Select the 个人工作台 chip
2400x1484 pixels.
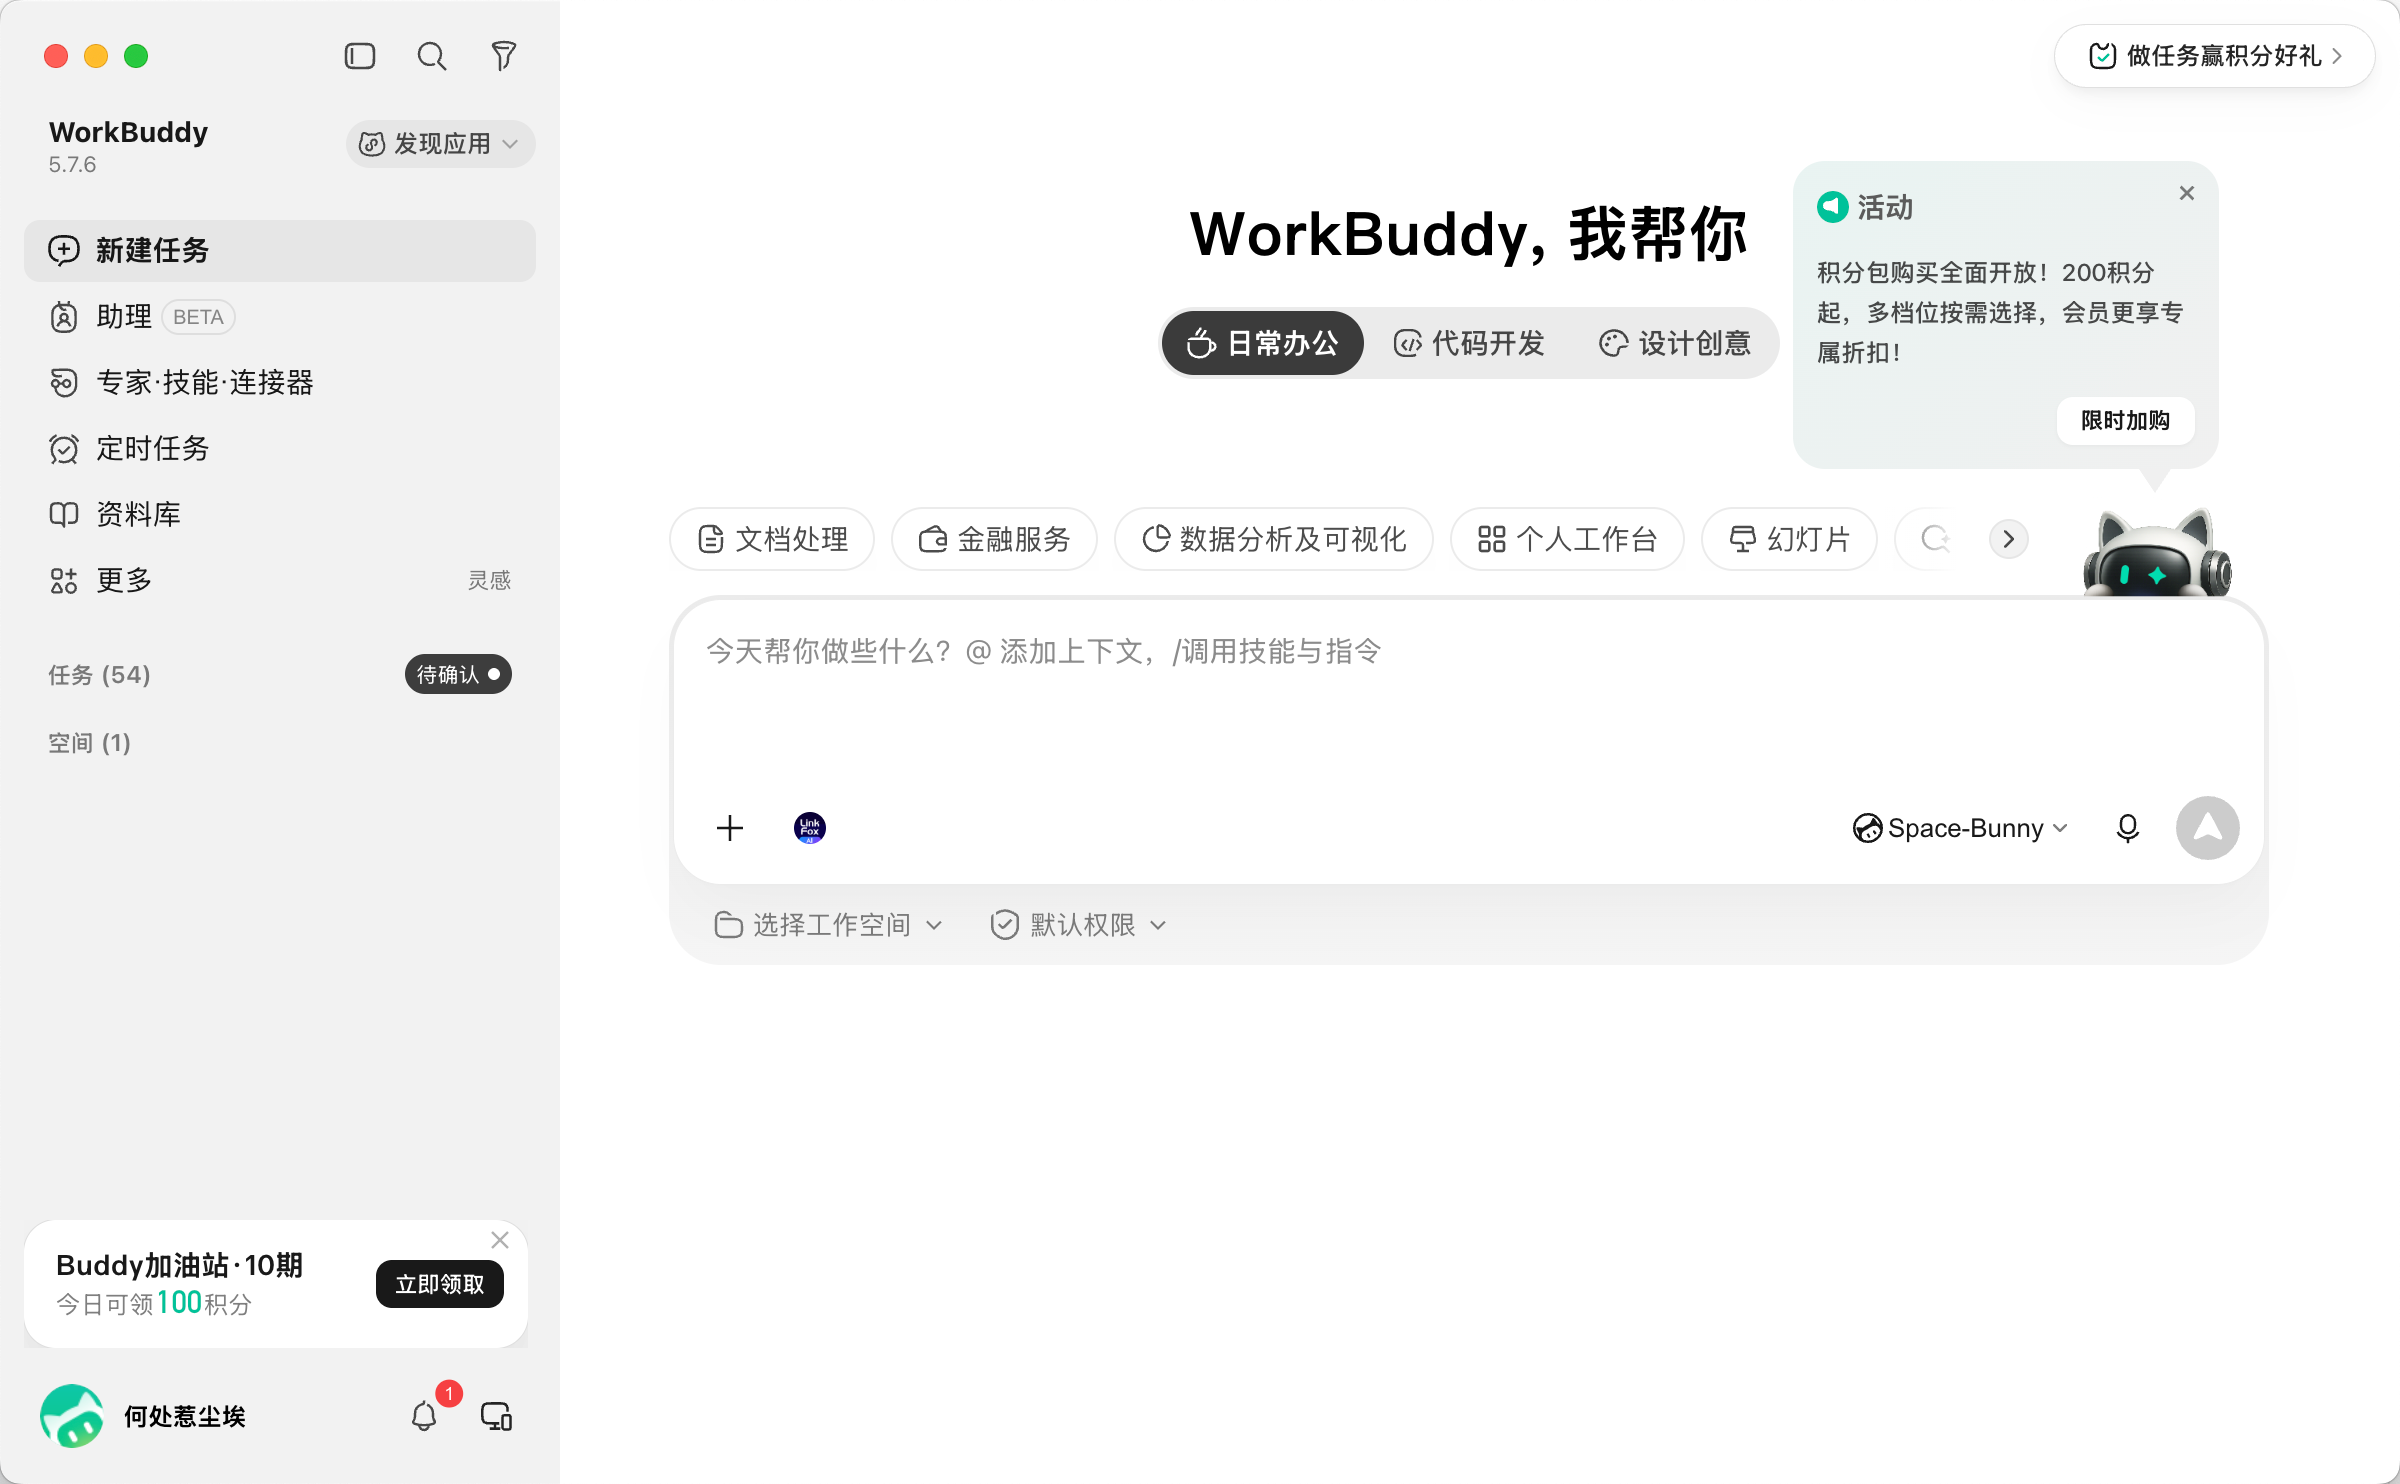point(1567,539)
